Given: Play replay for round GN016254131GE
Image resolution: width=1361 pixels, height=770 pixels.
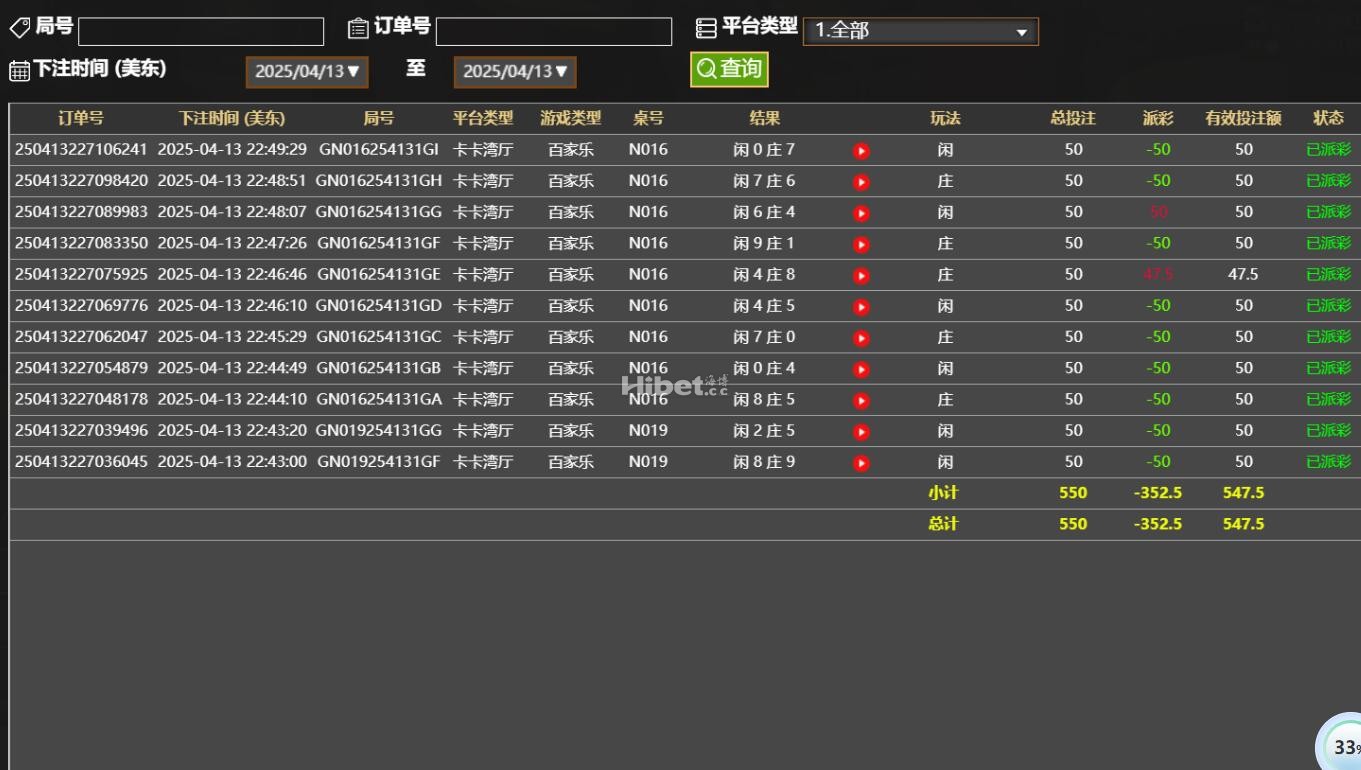Looking at the screenshot, I should (x=861, y=275).
